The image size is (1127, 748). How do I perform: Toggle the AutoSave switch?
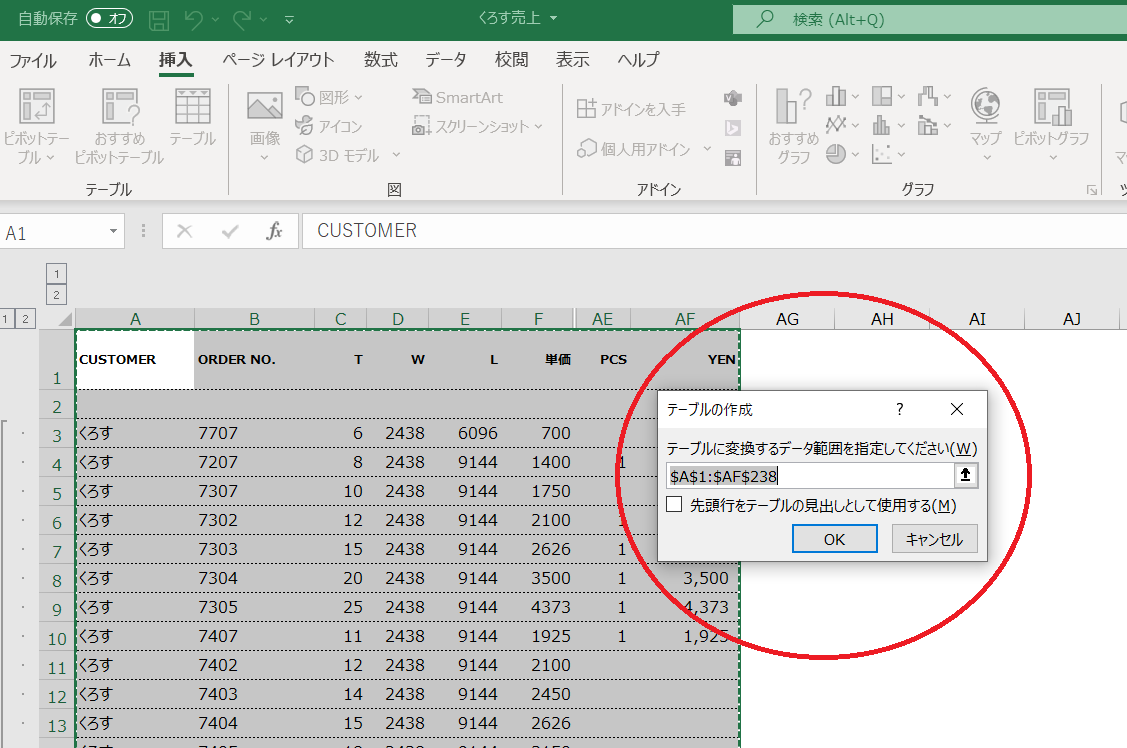[x=109, y=19]
